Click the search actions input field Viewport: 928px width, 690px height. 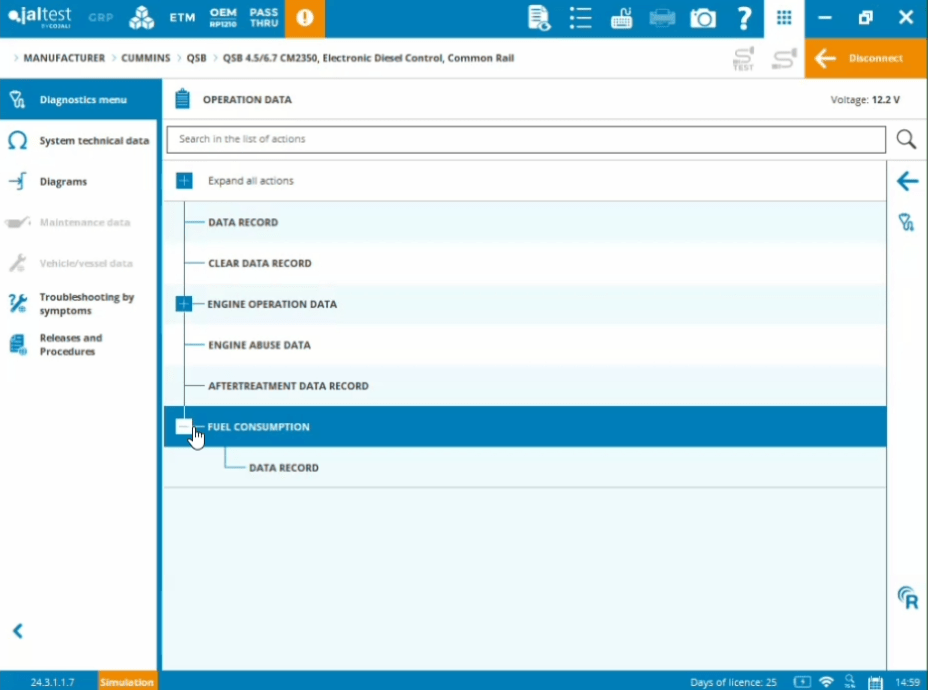tap(526, 139)
